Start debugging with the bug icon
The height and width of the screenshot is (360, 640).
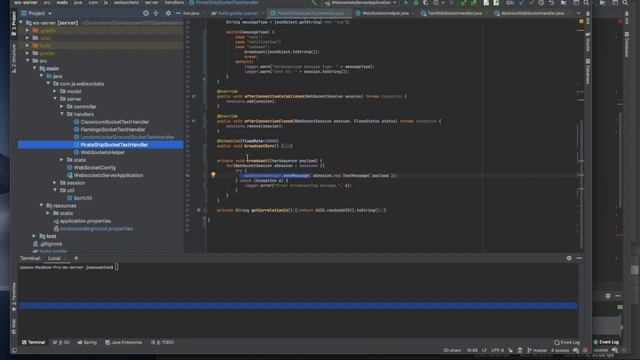[416, 2]
